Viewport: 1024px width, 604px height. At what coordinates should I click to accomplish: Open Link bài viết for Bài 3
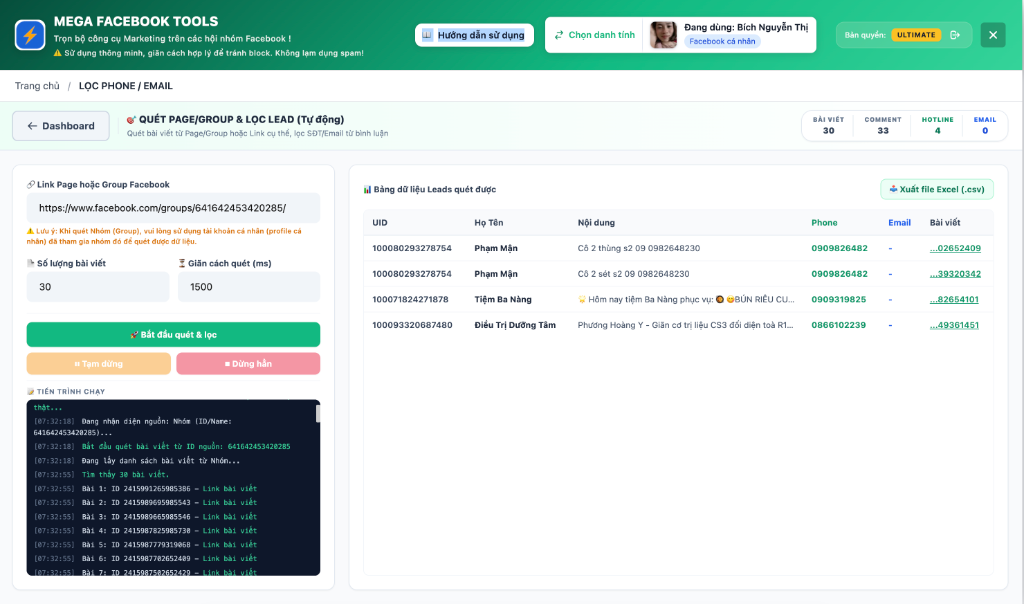(x=230, y=517)
